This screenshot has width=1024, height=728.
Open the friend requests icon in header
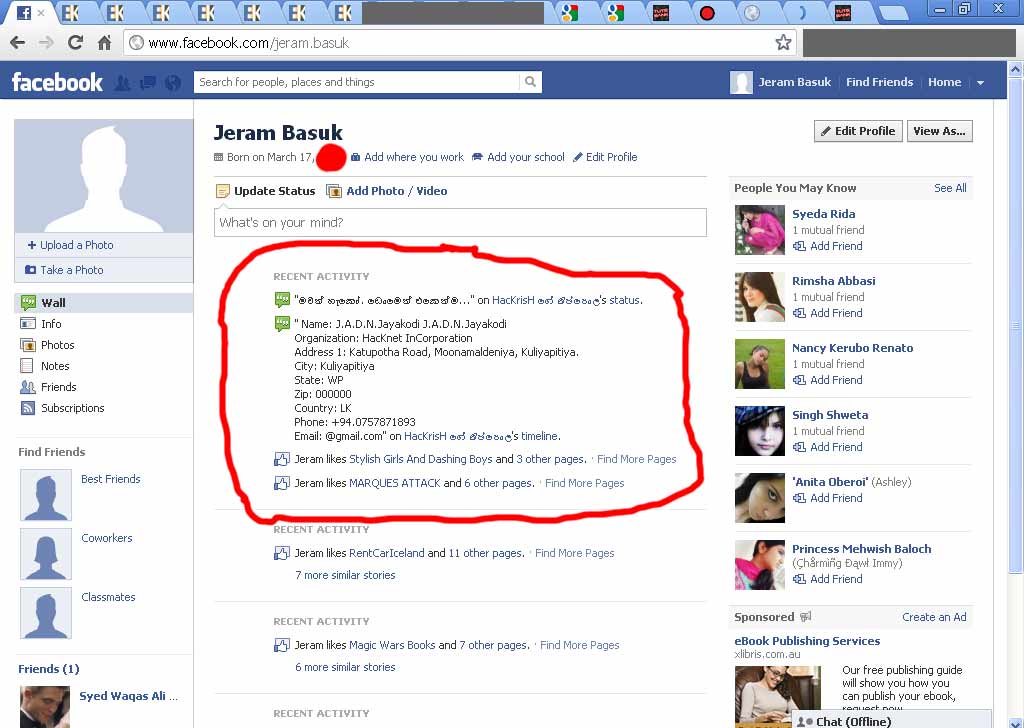122,83
